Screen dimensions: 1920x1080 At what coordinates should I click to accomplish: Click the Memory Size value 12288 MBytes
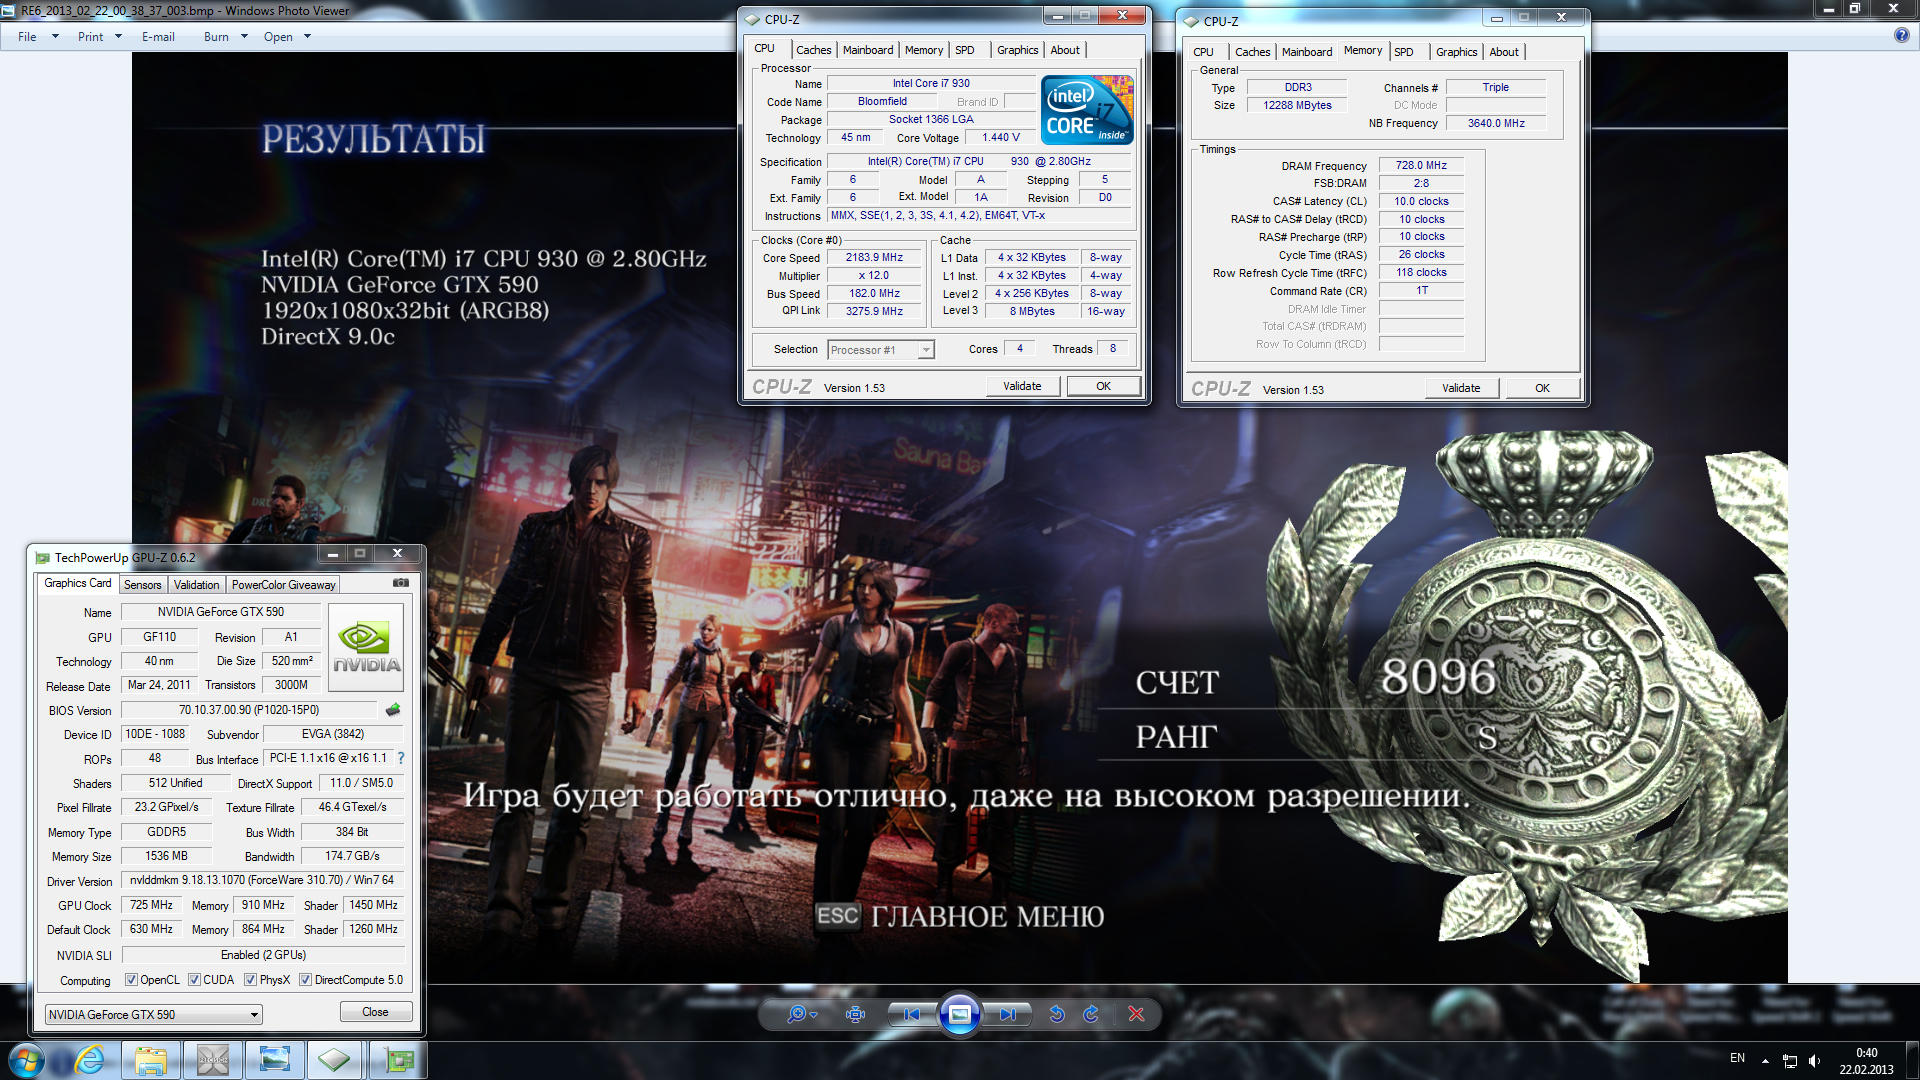tap(1297, 106)
